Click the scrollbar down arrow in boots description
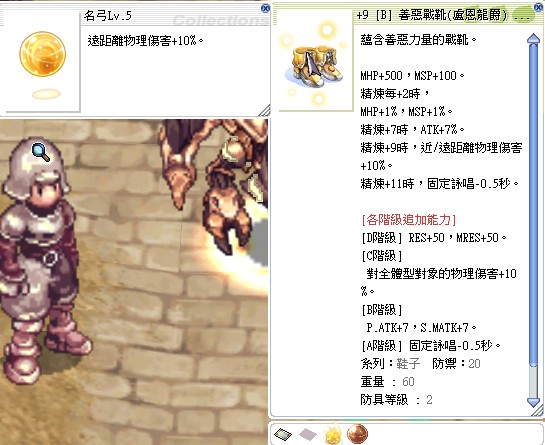Screen dimensions: 545x445 click(x=534, y=402)
